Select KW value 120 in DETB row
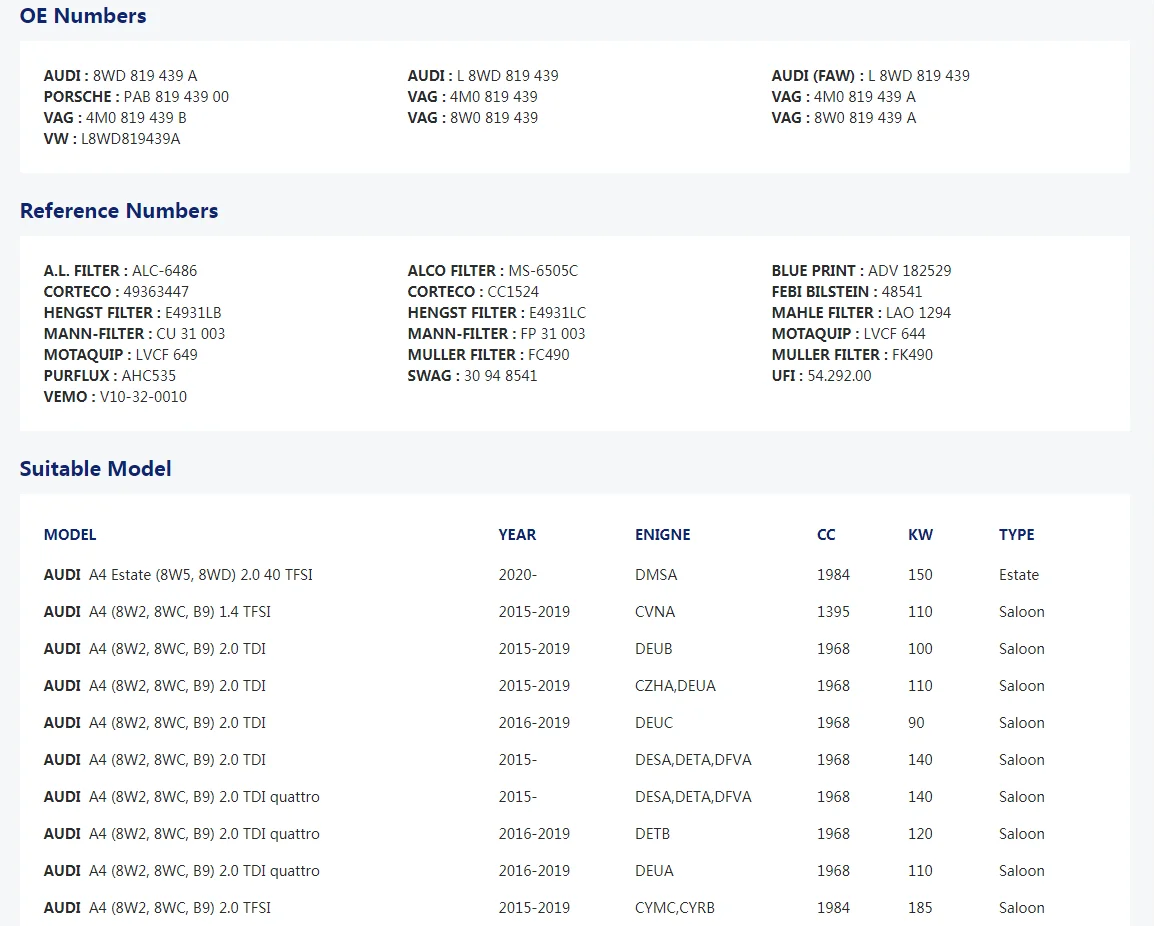This screenshot has height=926, width=1155. click(x=920, y=834)
